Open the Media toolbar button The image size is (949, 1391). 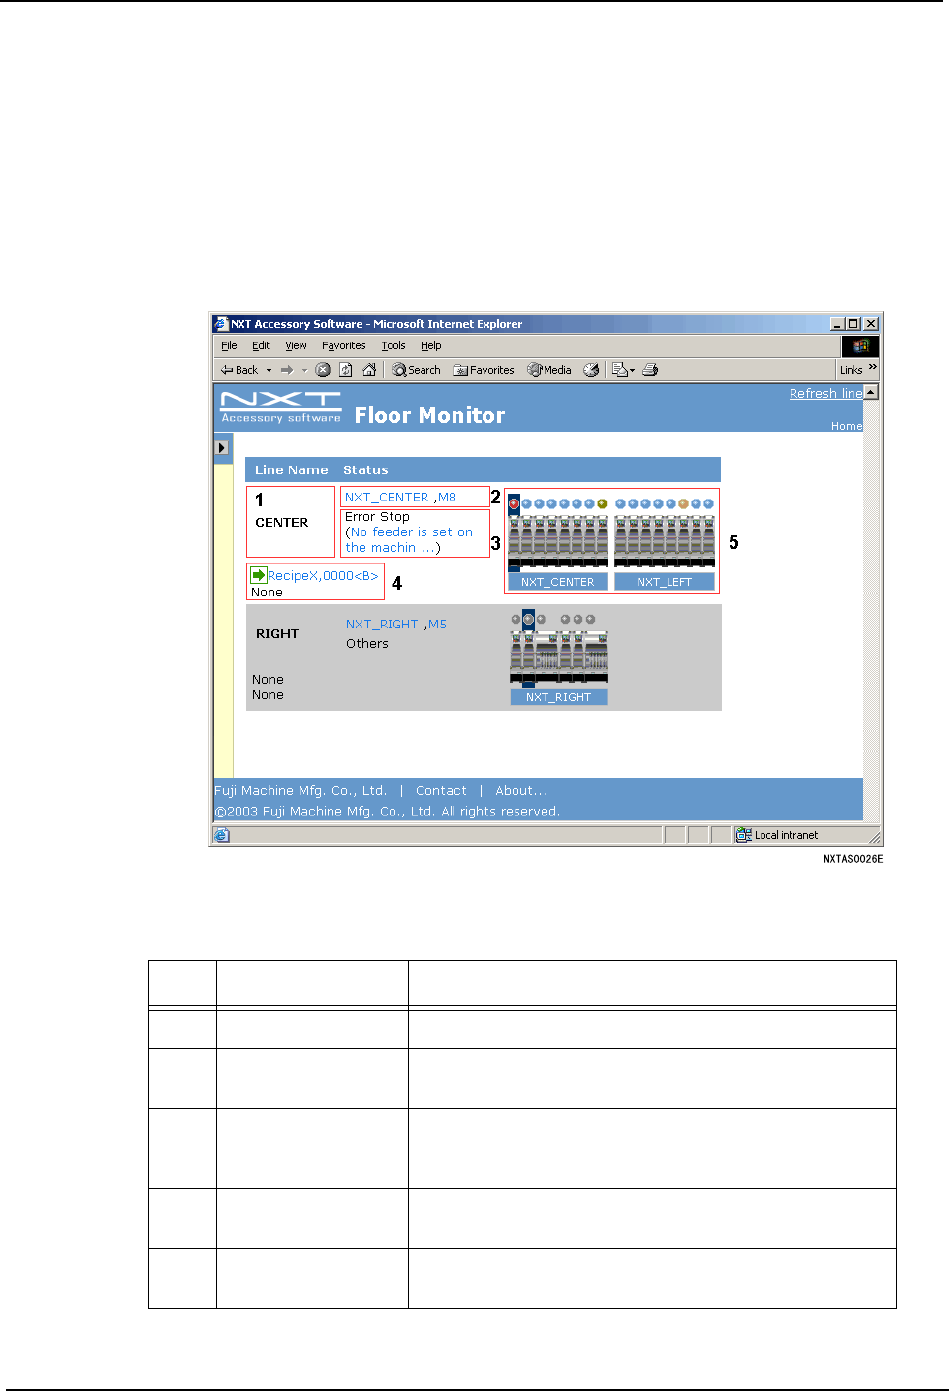549,370
